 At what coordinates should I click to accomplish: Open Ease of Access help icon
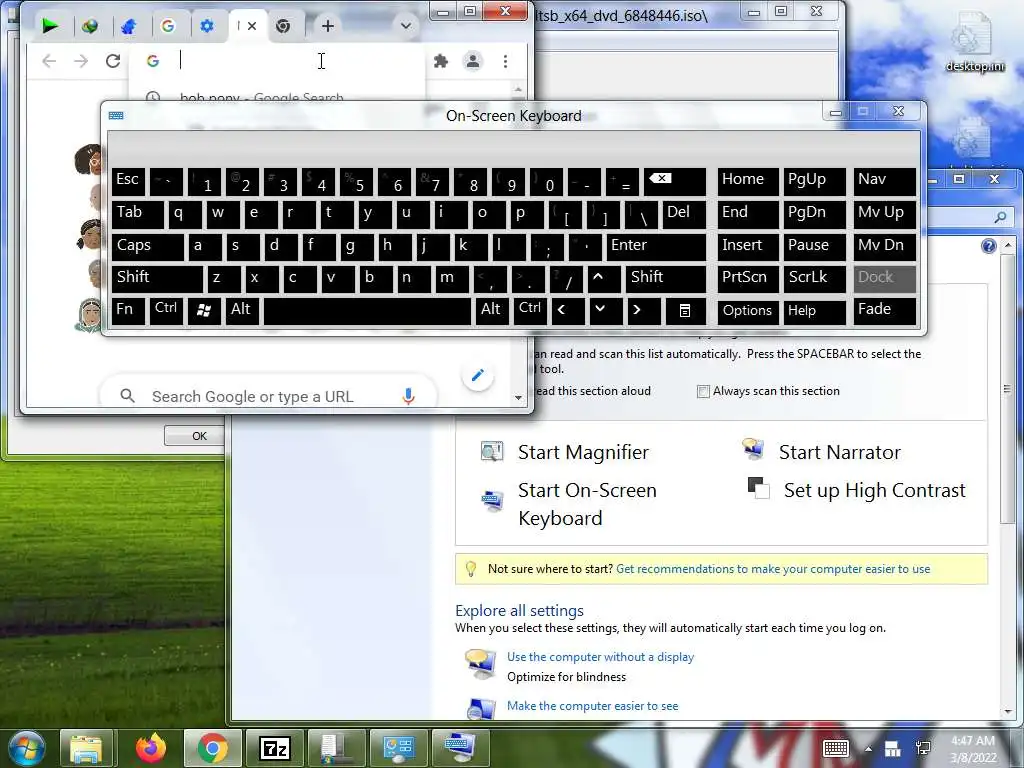click(989, 246)
